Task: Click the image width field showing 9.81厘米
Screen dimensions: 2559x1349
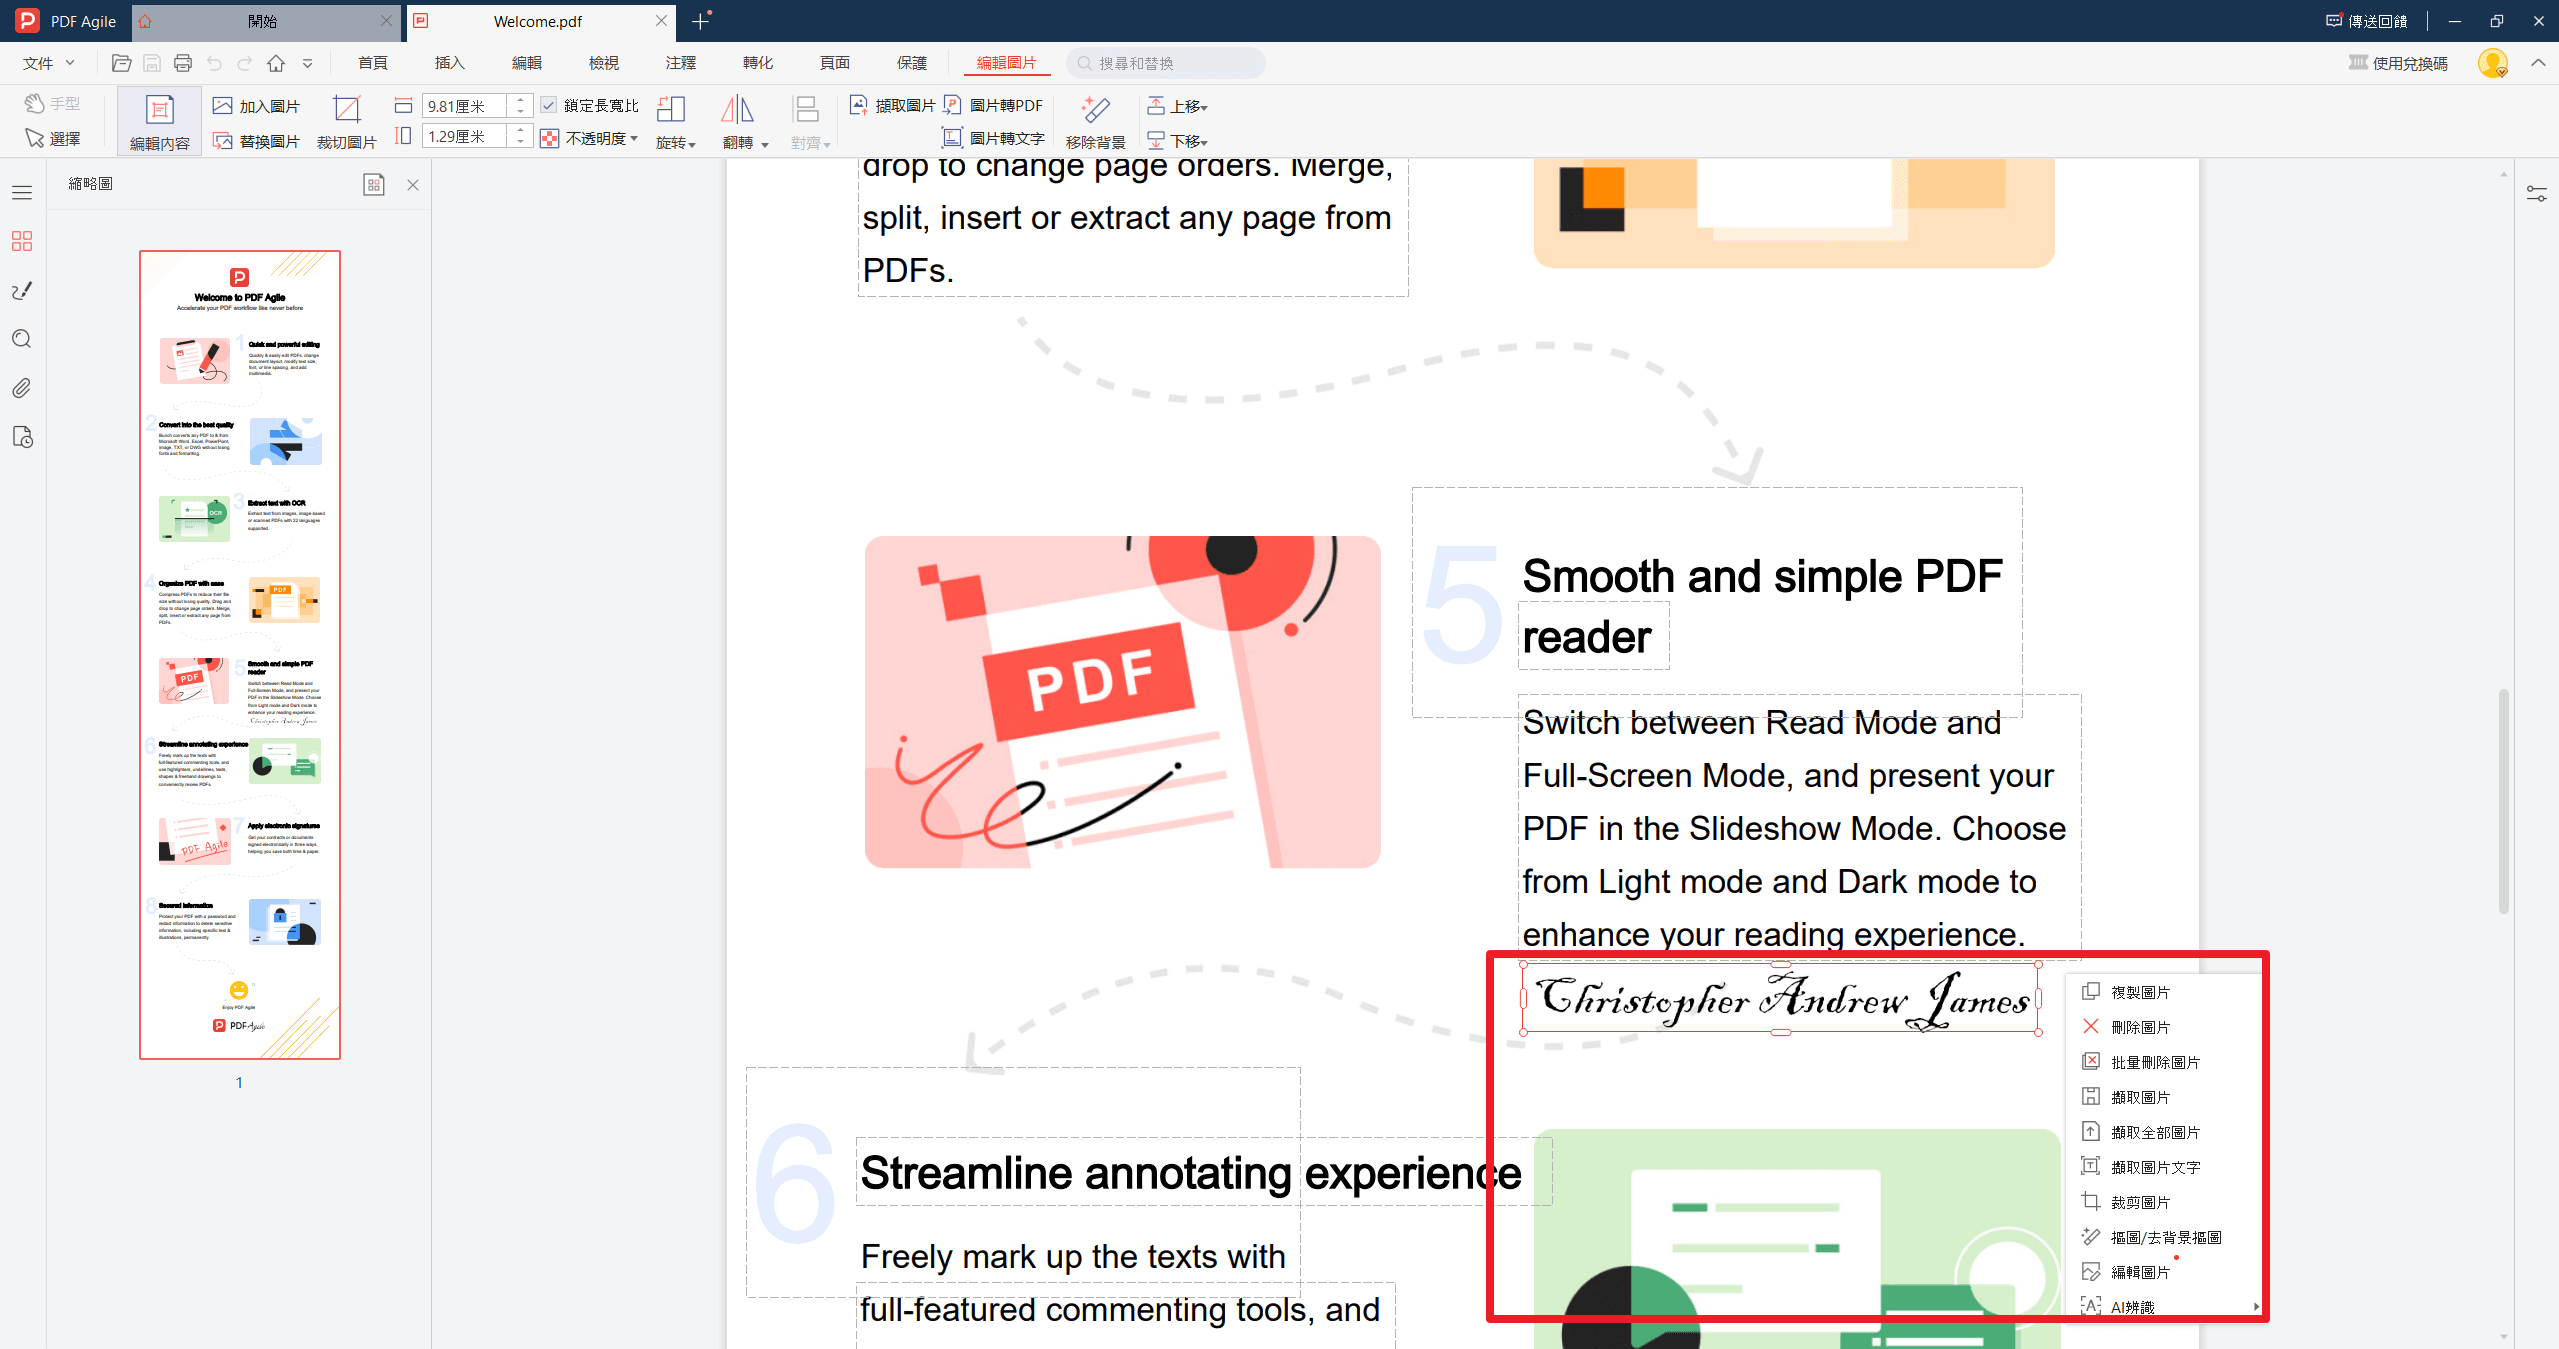Action: click(466, 106)
